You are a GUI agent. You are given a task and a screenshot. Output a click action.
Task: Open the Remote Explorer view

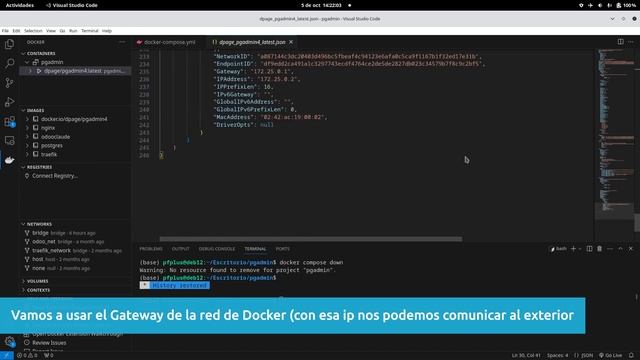click(9, 140)
